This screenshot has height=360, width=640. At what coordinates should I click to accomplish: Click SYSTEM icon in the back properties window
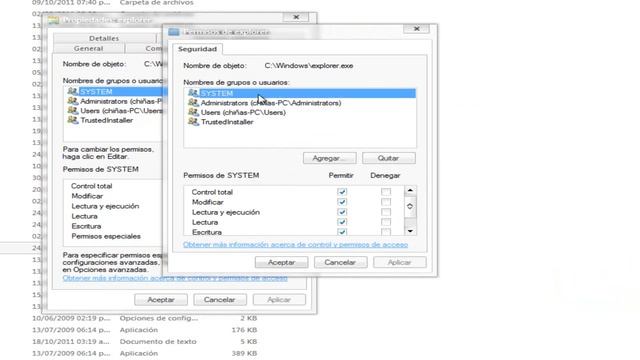[x=73, y=91]
